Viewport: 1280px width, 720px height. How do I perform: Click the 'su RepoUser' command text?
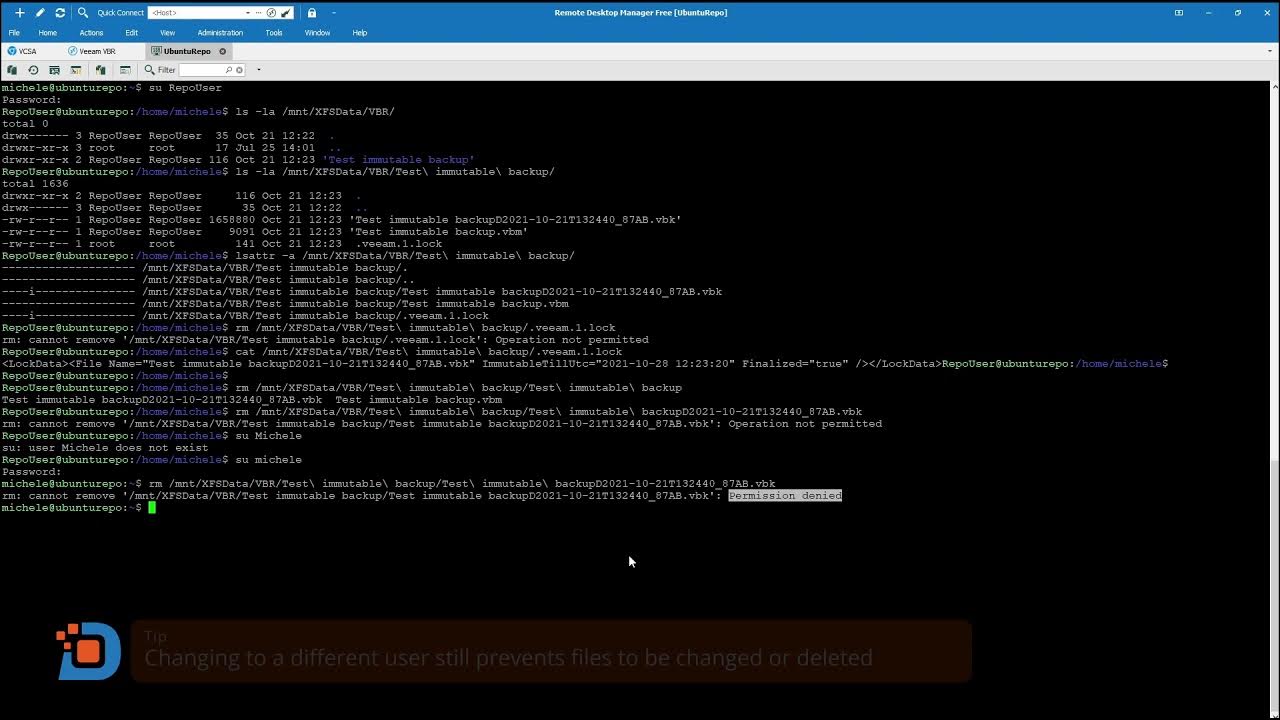click(185, 88)
